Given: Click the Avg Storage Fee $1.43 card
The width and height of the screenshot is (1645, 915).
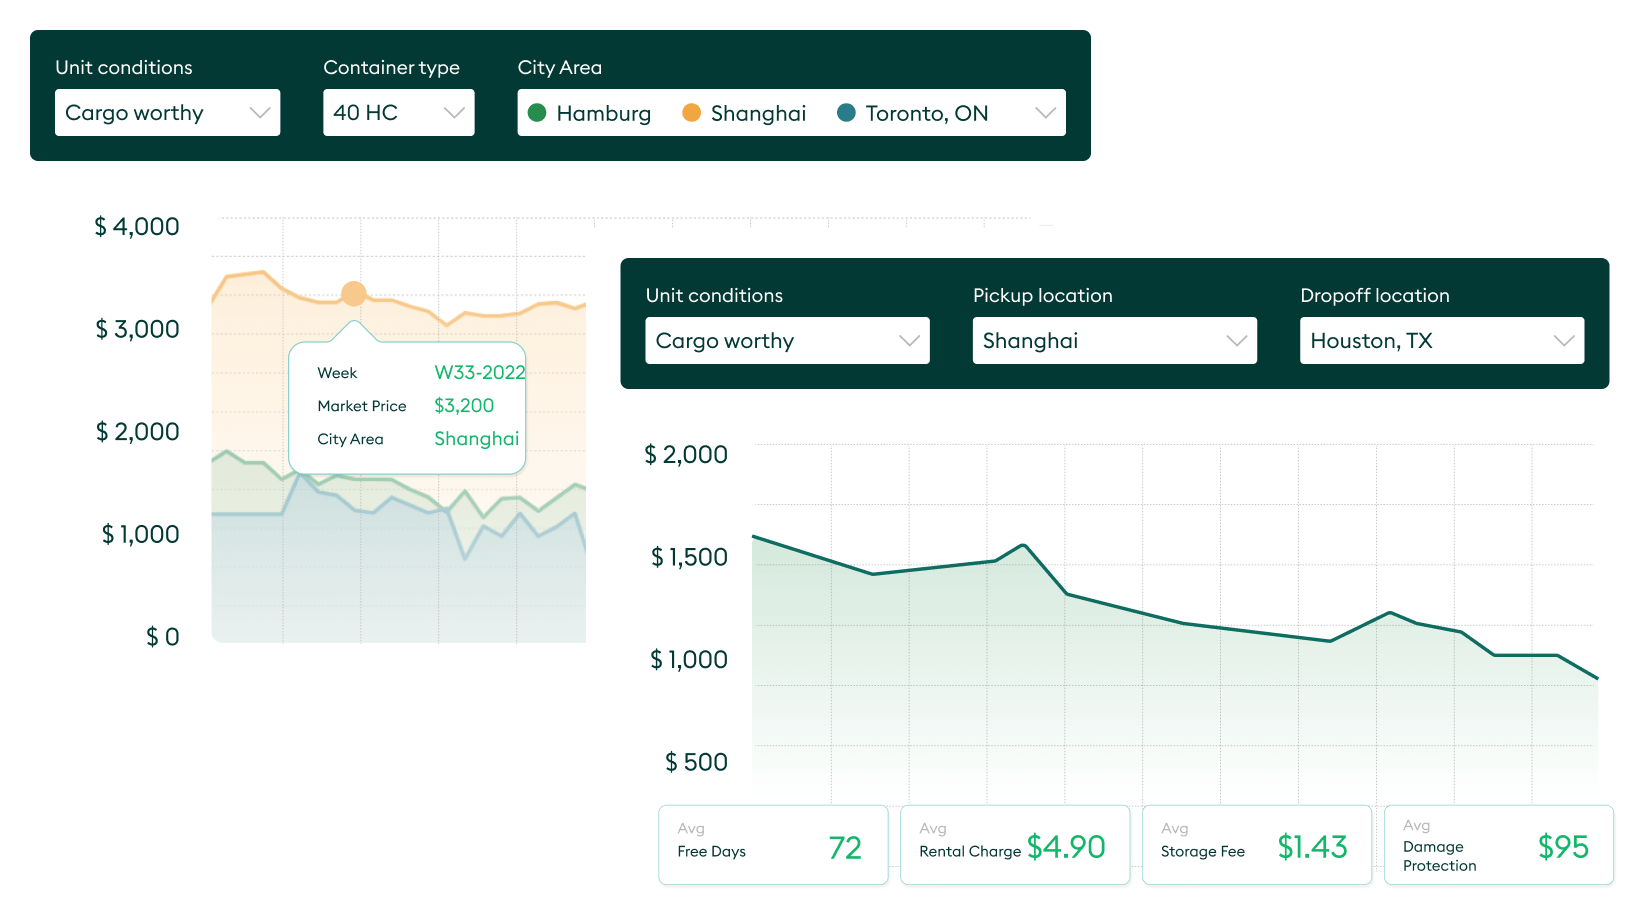Looking at the screenshot, I should 1257,845.
